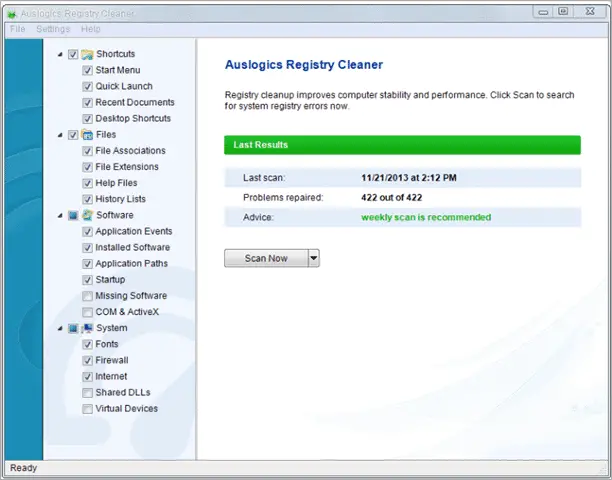Enable the Virtual Devices checkbox
Screen dimensions: 612x480
tap(87, 409)
